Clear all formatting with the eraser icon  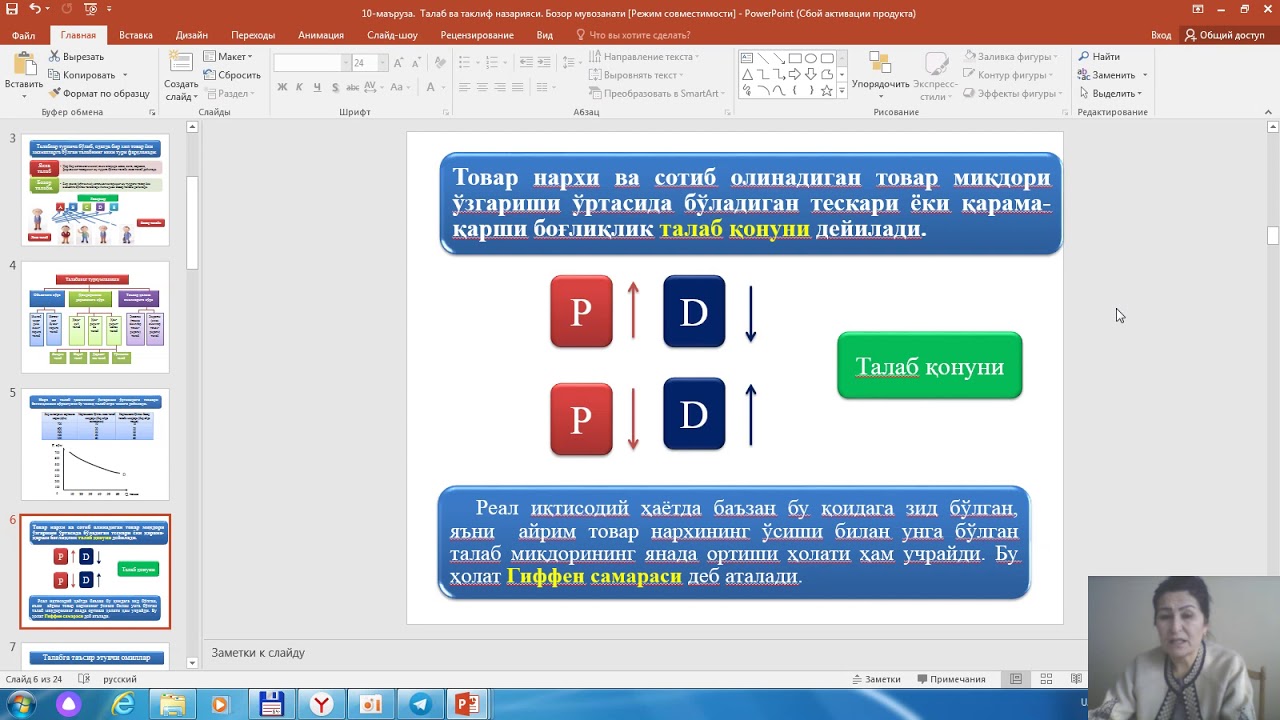coord(440,63)
